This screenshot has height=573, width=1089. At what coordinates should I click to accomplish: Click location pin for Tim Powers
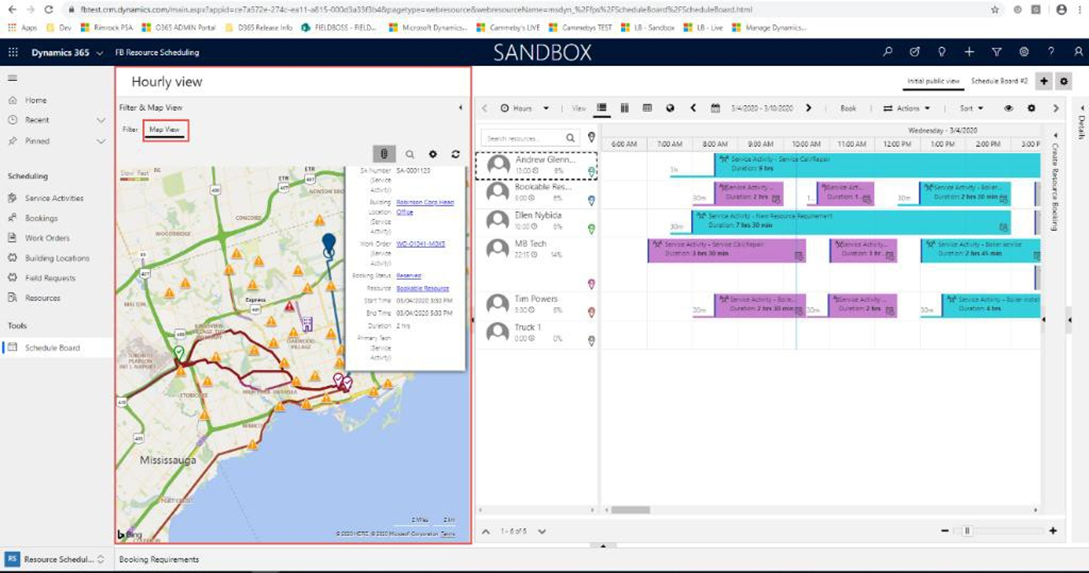click(592, 313)
